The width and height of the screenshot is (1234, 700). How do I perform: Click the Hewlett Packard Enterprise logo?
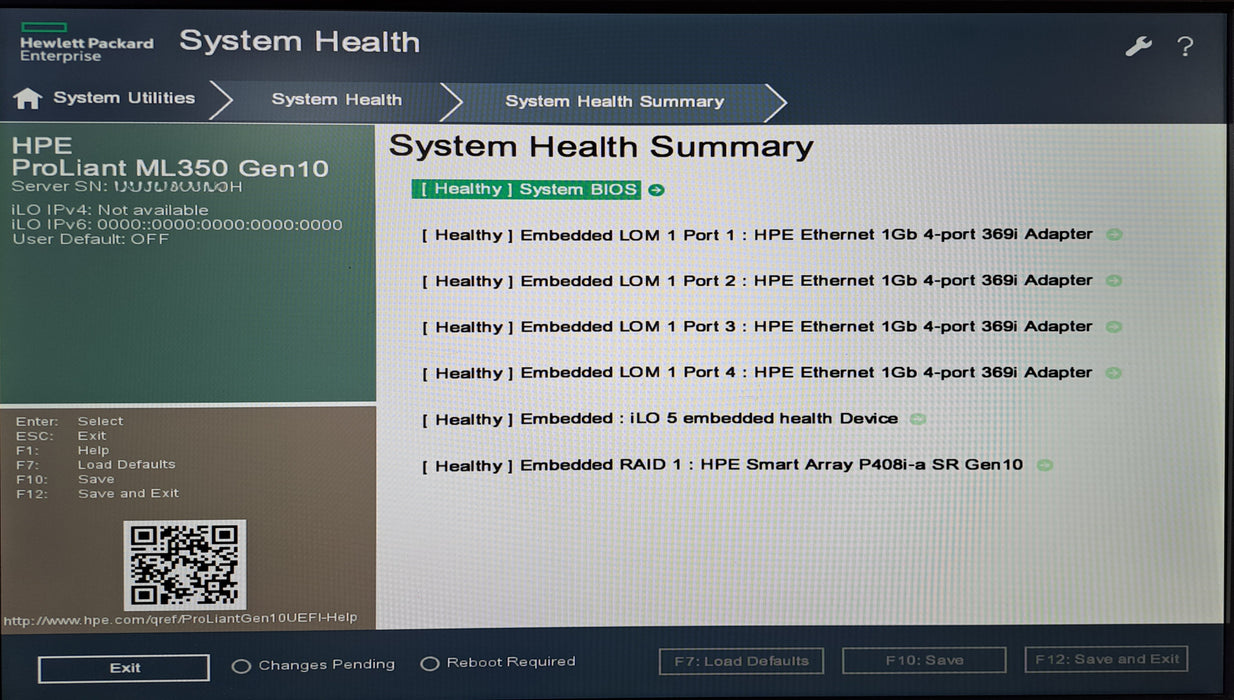86,43
